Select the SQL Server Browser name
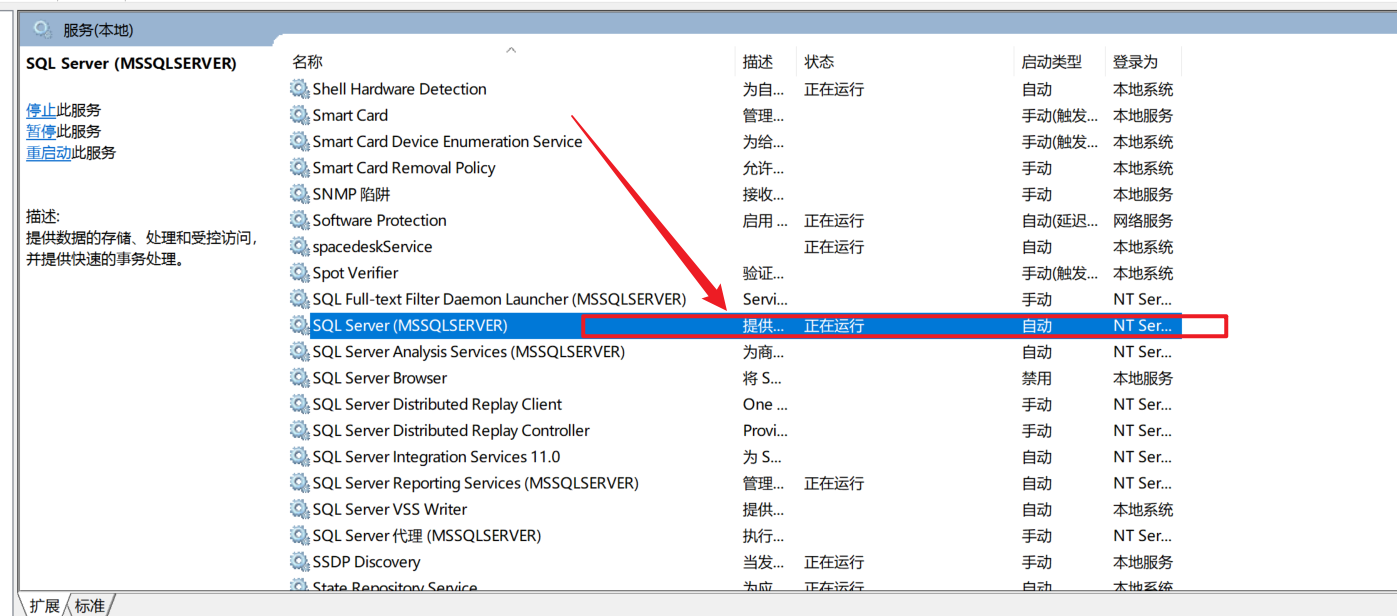1397x616 pixels. (380, 378)
